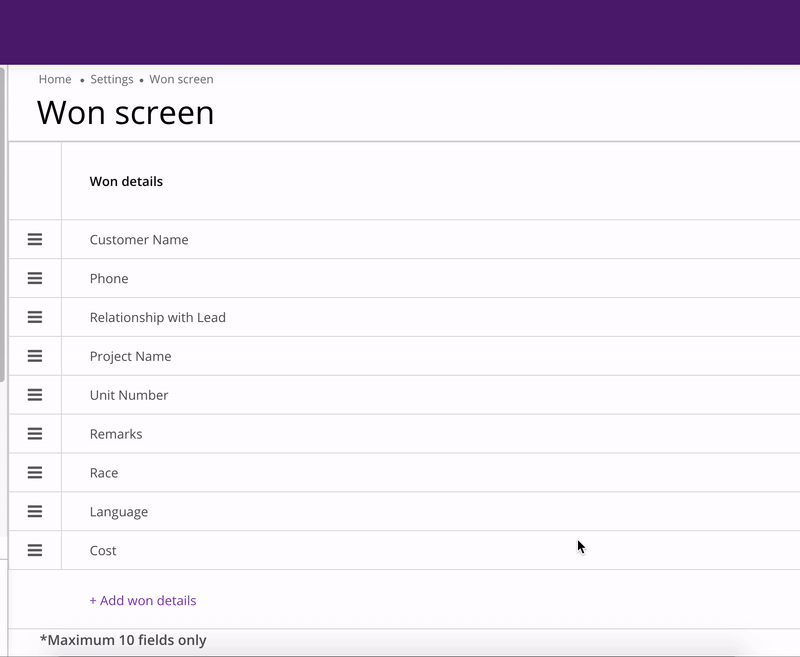Screen dimensions: 800x657
Task: Click the Add won details link
Action: point(143,601)
